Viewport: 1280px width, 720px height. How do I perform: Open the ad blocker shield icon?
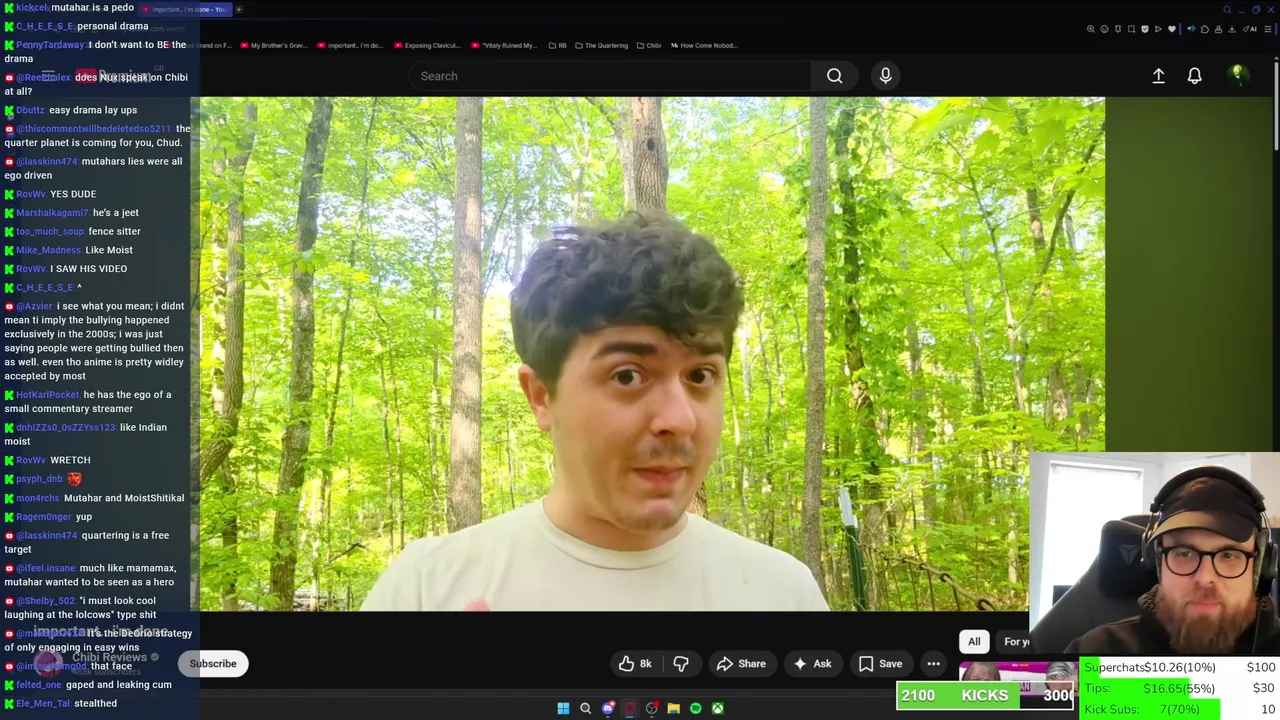(1145, 29)
